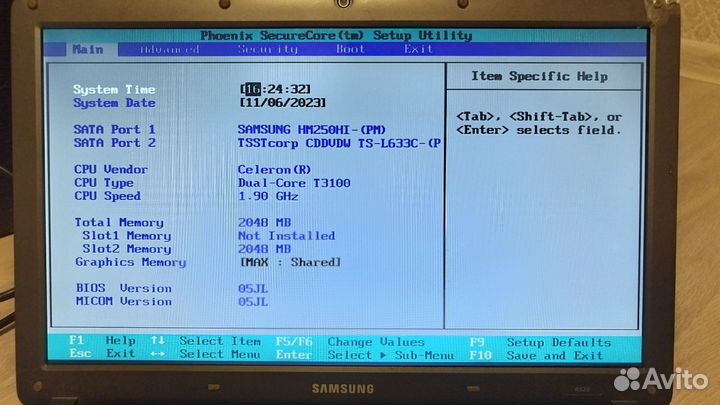Select the System Date value 11/06/2023
This screenshot has height=405, width=720.
[282, 103]
